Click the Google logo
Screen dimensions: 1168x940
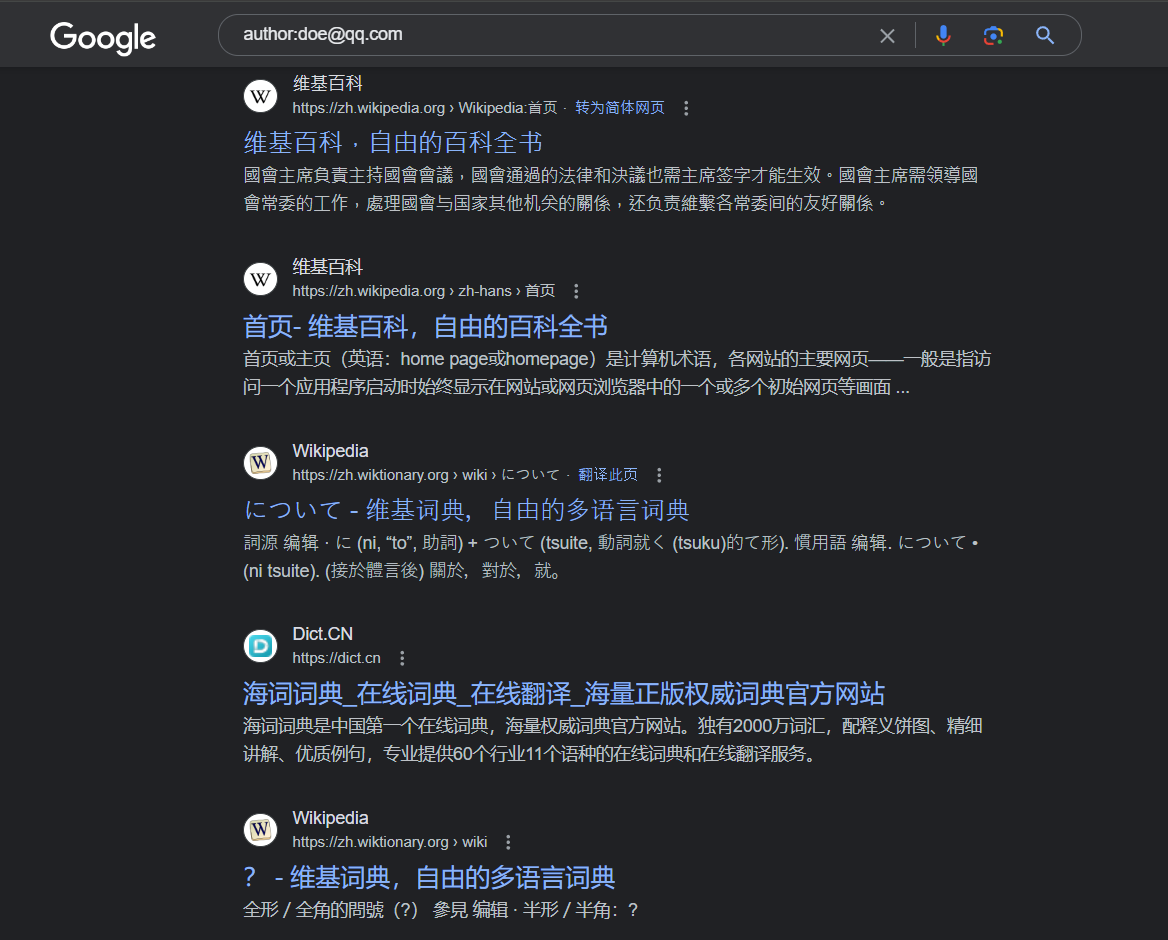point(103,37)
